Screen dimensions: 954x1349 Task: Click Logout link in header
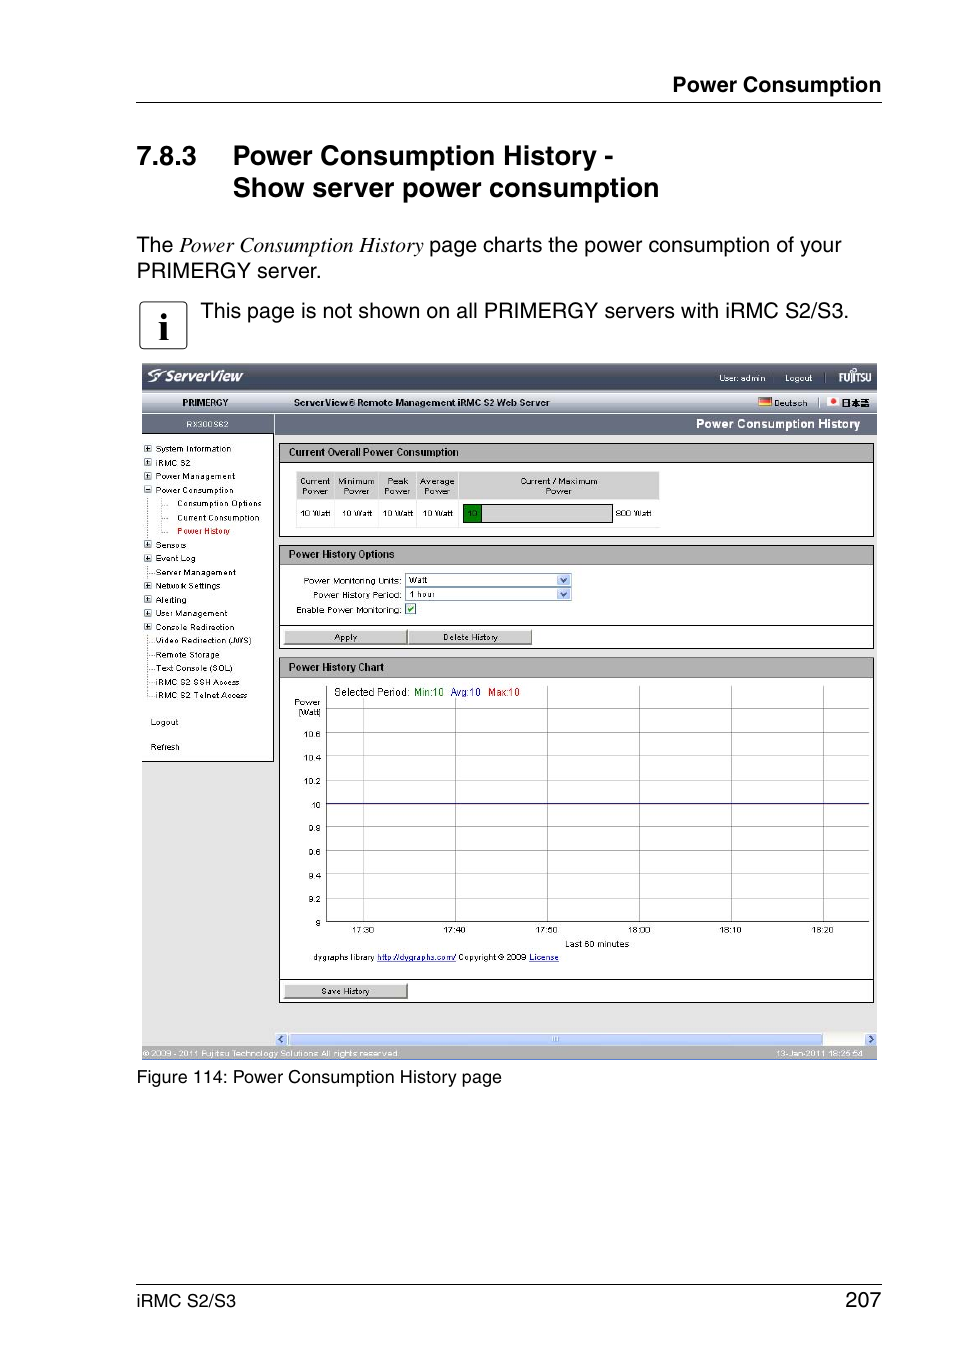(x=798, y=378)
